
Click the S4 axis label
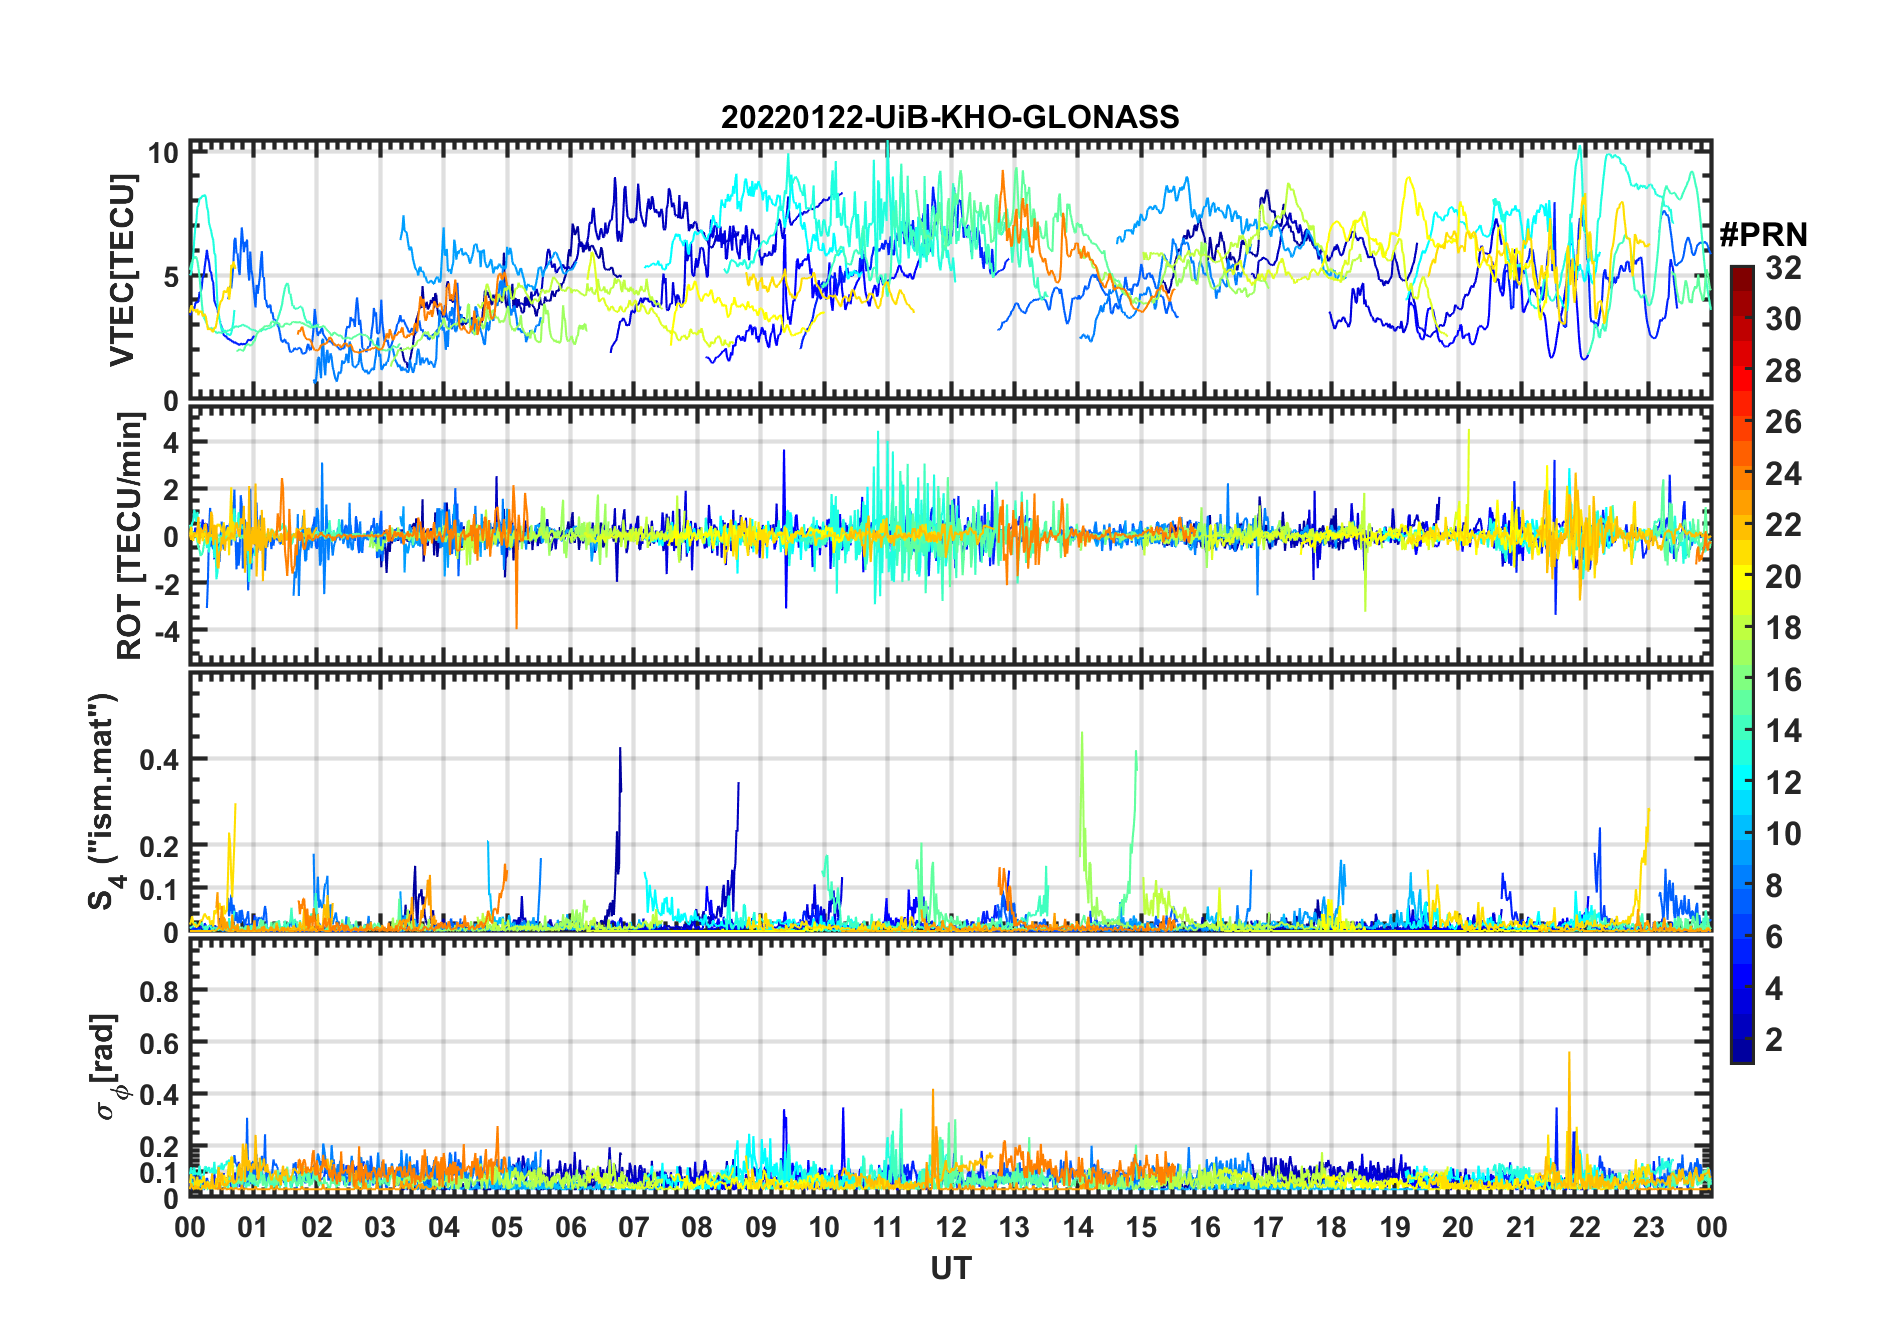(x=103, y=802)
